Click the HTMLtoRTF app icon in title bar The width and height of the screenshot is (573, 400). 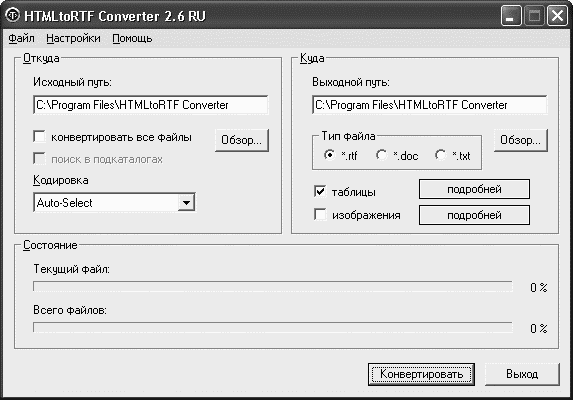[x=13, y=16]
